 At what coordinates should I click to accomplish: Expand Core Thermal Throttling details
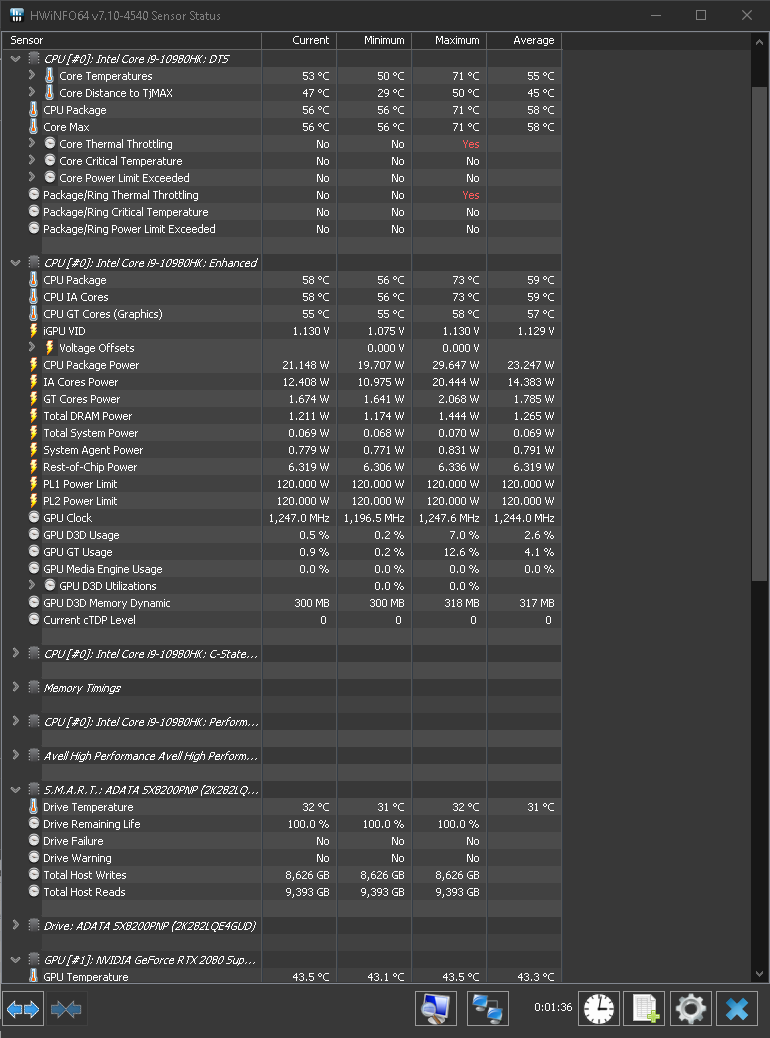[x=32, y=143]
